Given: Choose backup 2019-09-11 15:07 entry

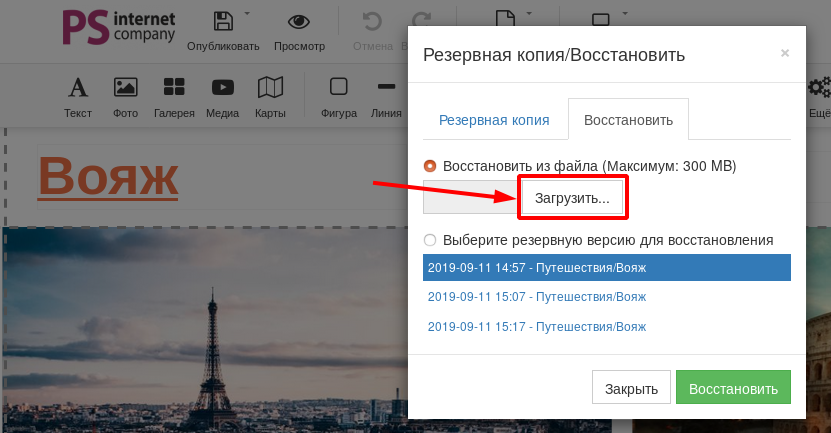Looking at the screenshot, I should [x=536, y=297].
